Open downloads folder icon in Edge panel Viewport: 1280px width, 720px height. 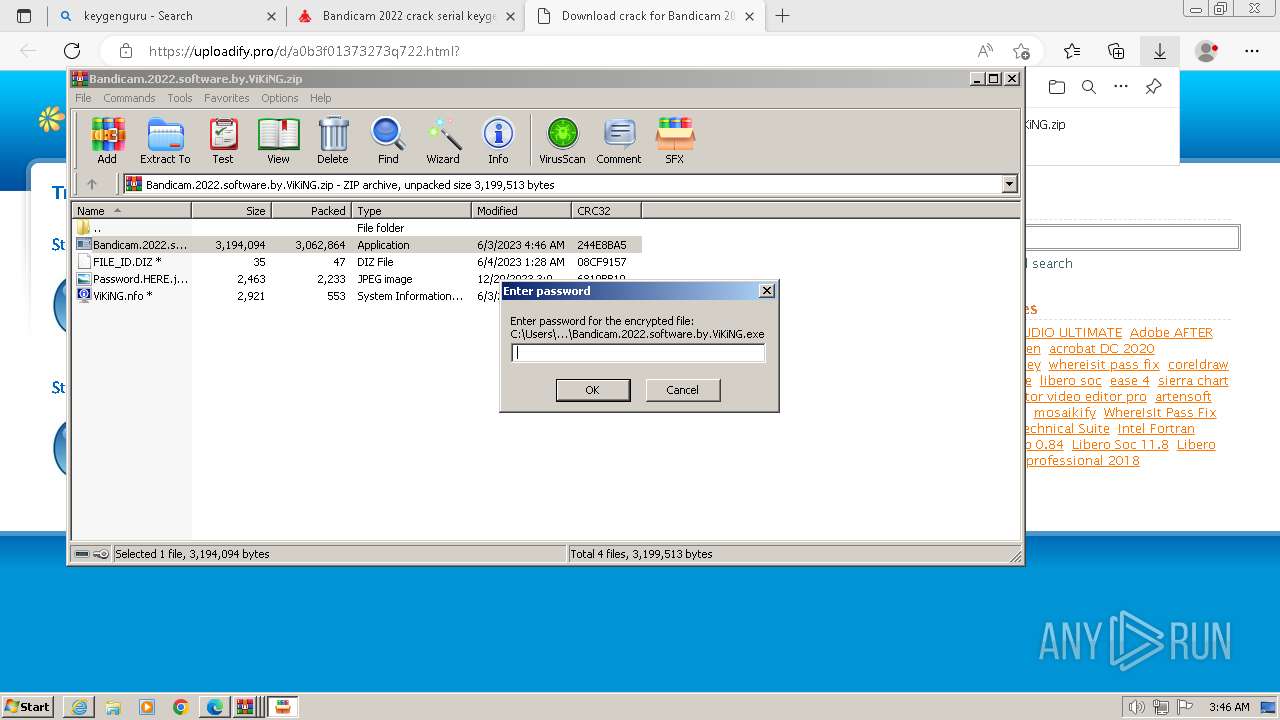pyautogui.click(x=1057, y=87)
